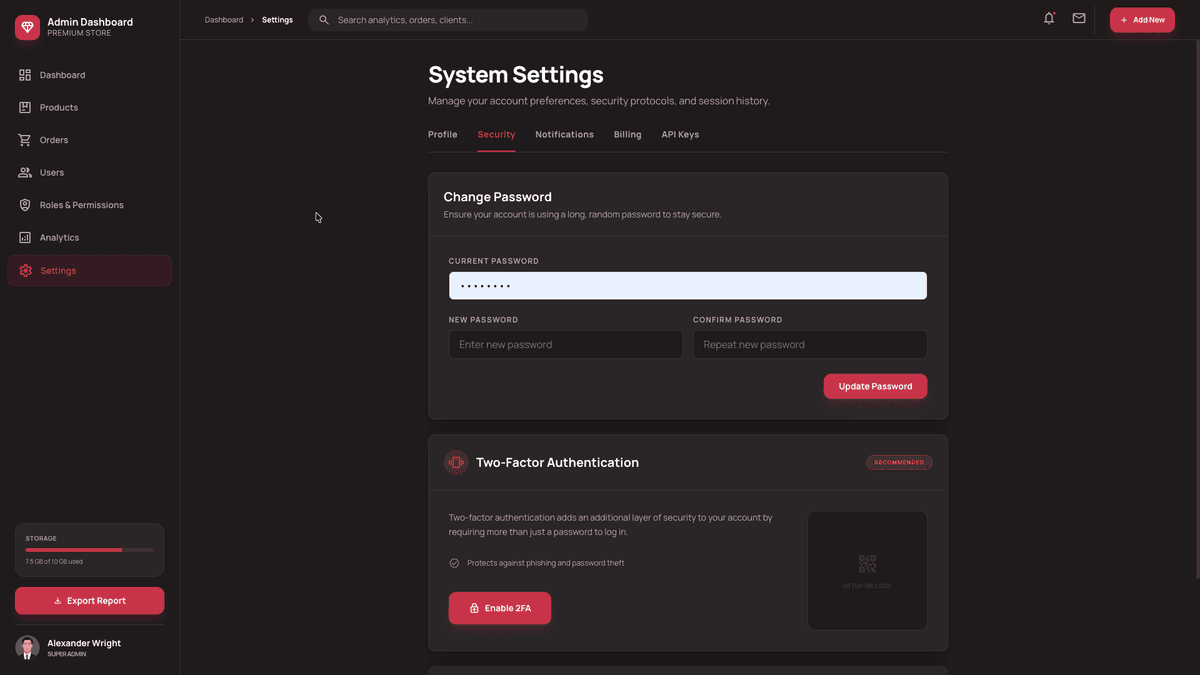Screen dimensions: 1200x675
Task: Click the Settings gear icon in sidebar
Action: click(x=23, y=271)
